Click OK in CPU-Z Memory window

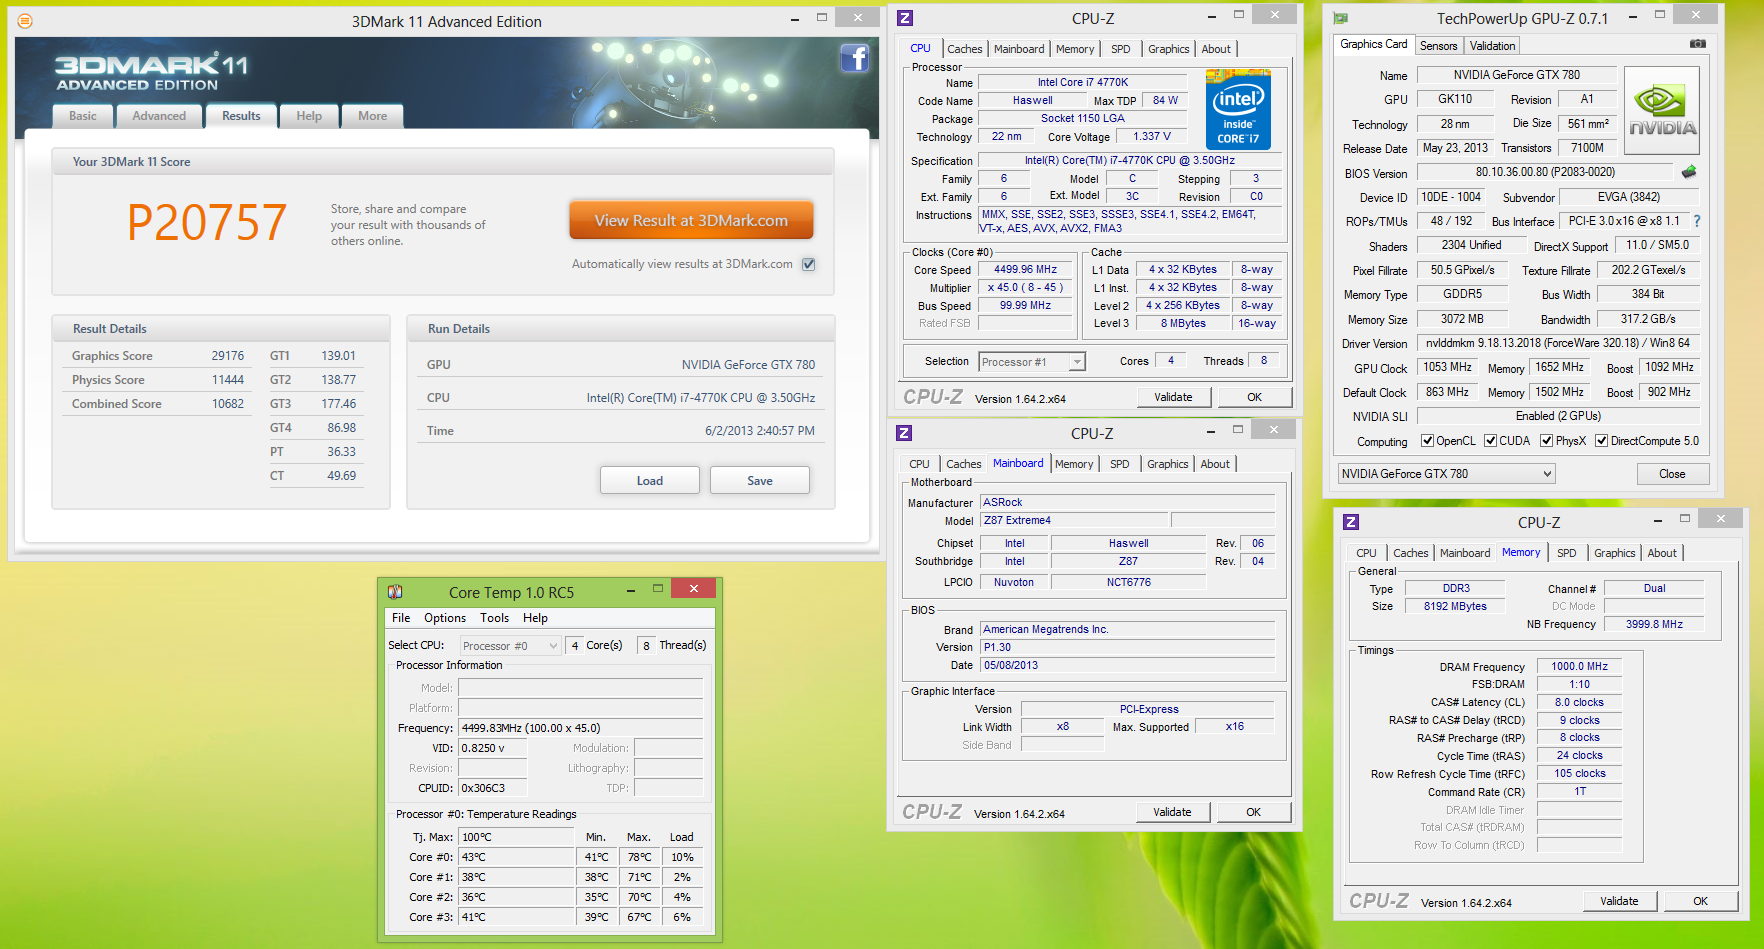(x=1700, y=901)
